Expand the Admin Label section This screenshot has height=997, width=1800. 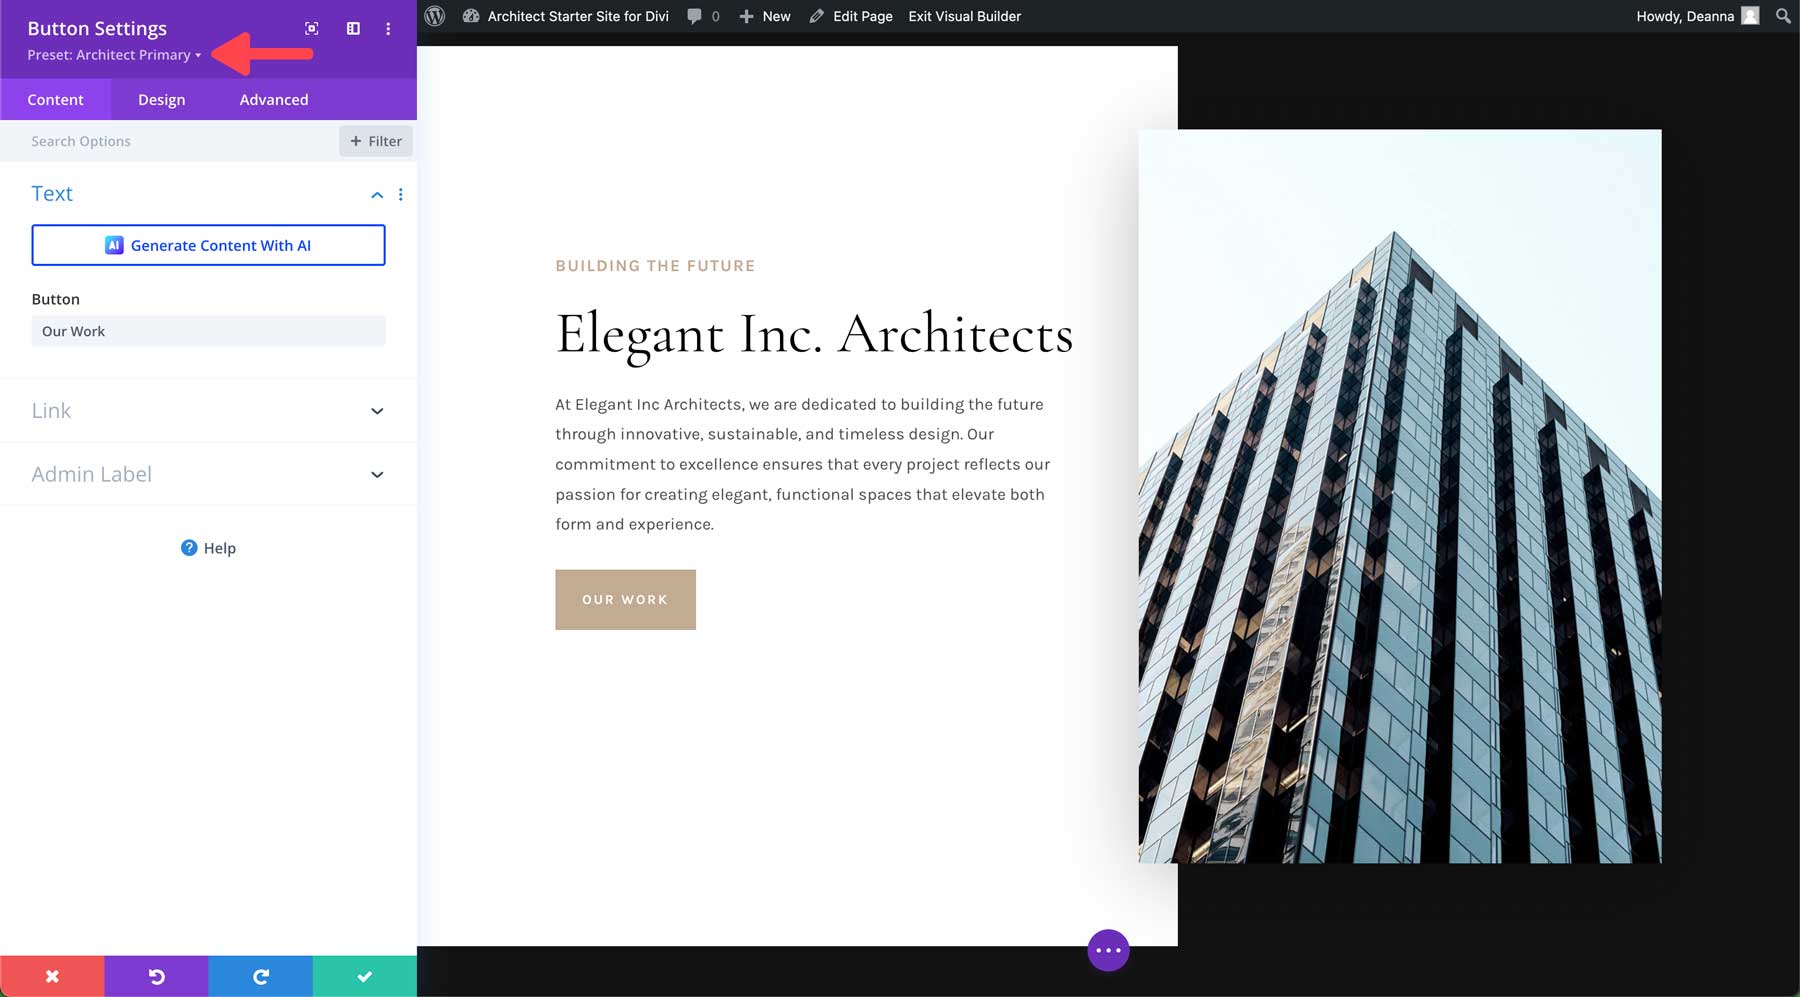pos(207,473)
